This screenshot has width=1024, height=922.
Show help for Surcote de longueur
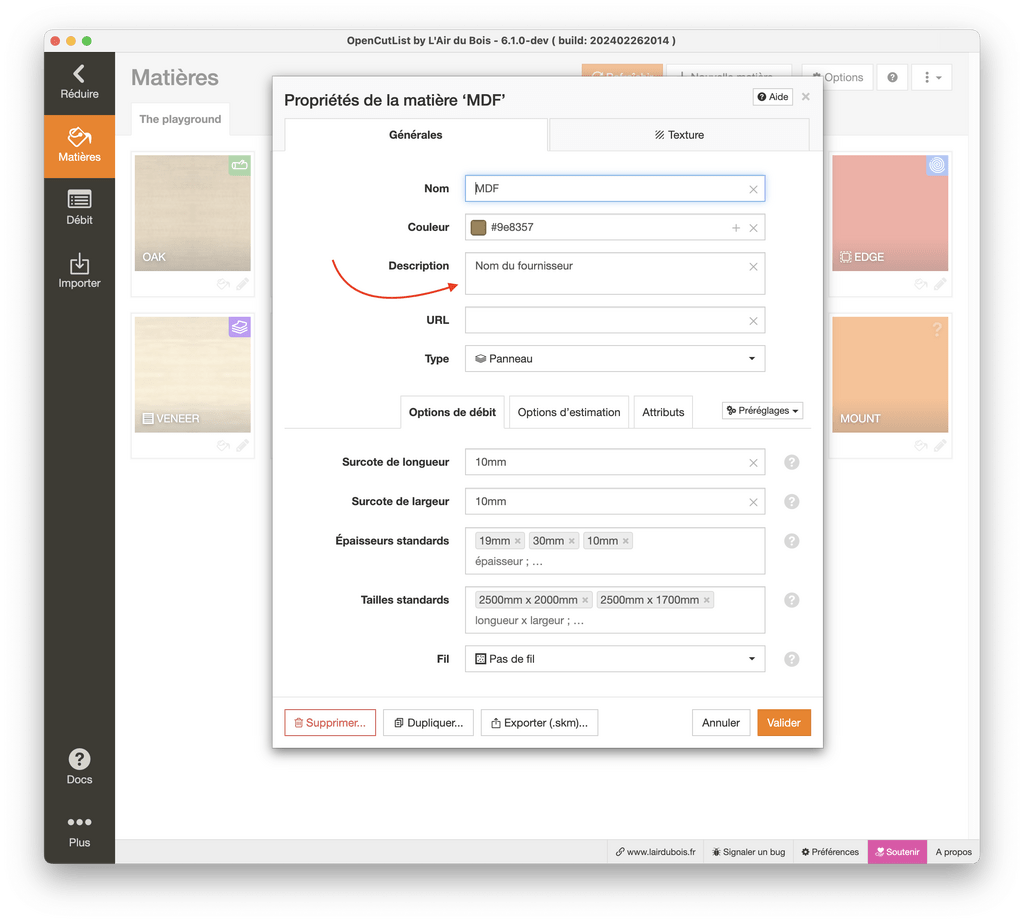(x=792, y=462)
